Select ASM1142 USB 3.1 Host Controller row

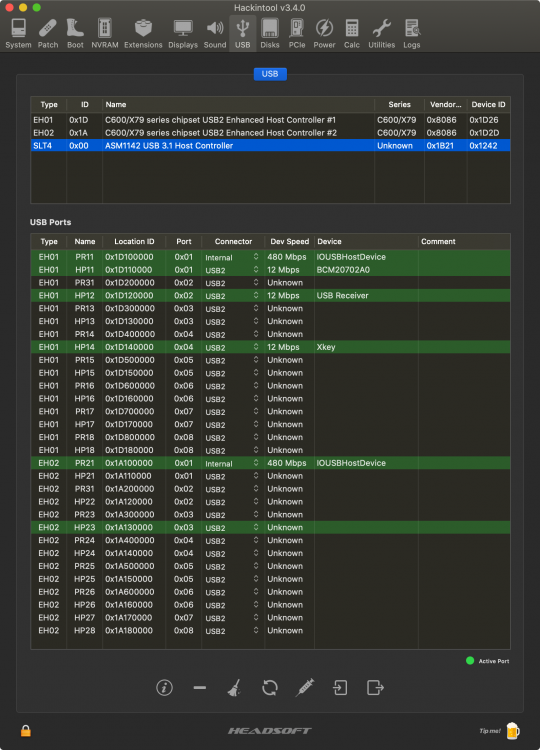tap(270, 145)
